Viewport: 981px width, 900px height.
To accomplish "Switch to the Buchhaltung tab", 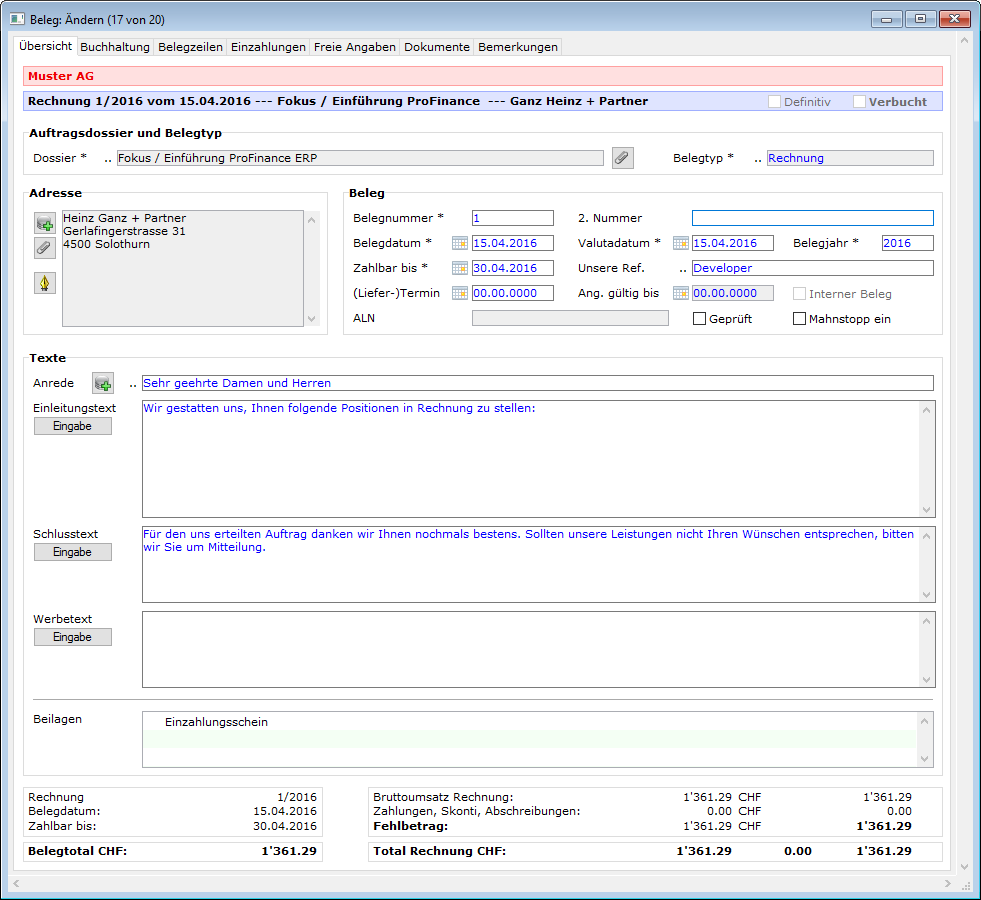I will coord(115,47).
